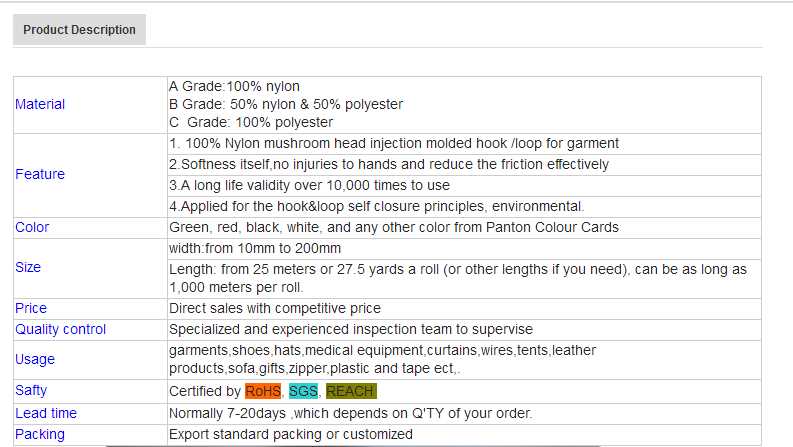Select the Lead time label
This screenshot has height=447, width=793.
click(46, 413)
